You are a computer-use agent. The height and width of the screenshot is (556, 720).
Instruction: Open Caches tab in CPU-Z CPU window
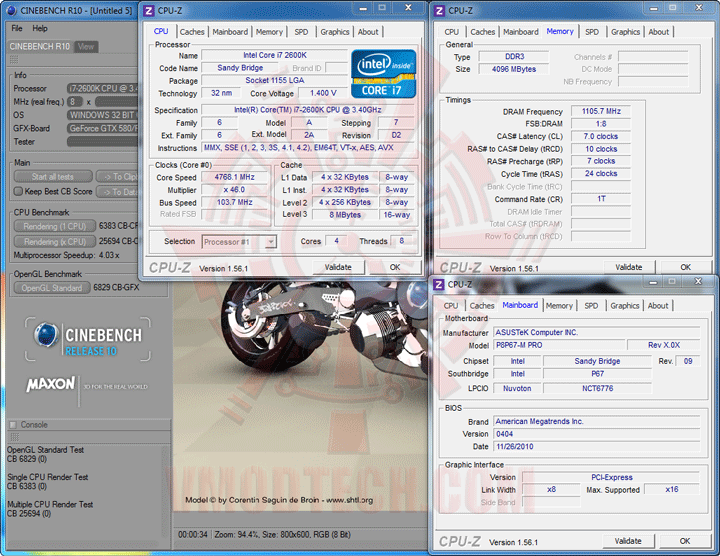tap(192, 32)
